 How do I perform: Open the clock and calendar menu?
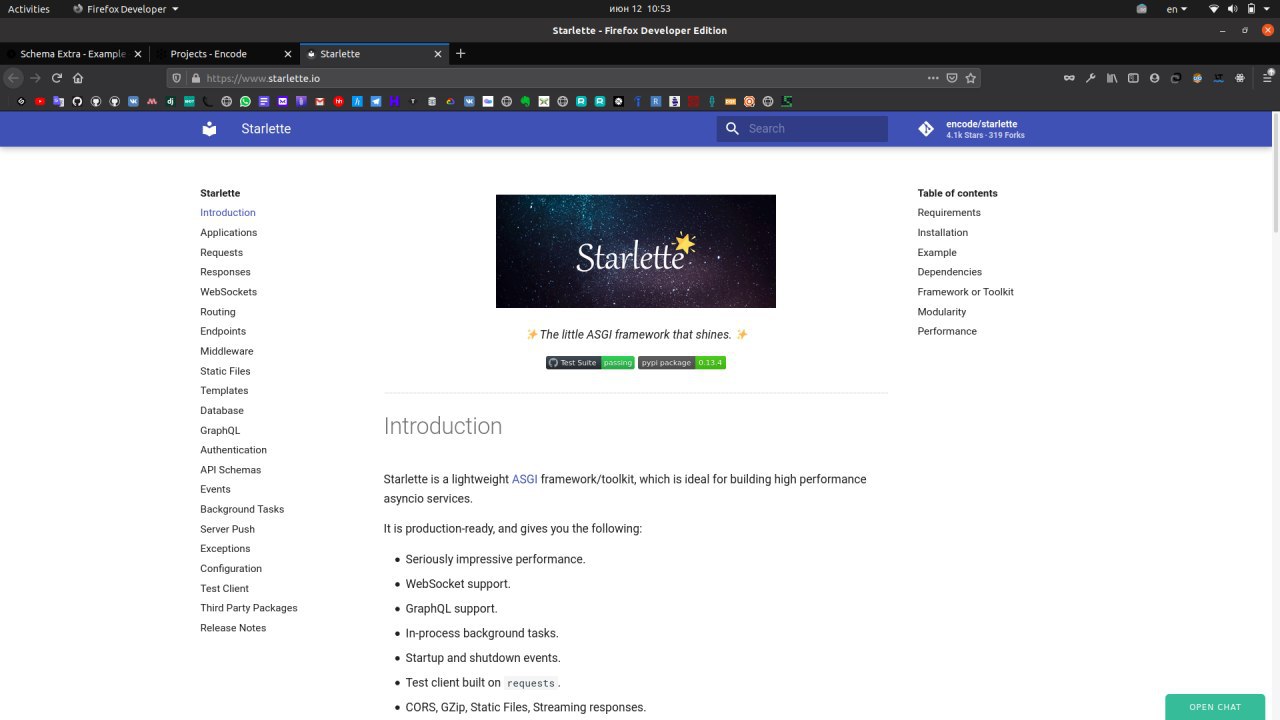pyautogui.click(x=639, y=9)
